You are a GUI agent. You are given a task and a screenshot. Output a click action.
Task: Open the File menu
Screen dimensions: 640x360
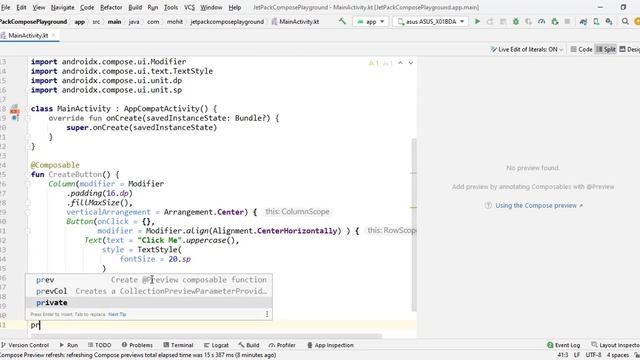click(6, 7)
